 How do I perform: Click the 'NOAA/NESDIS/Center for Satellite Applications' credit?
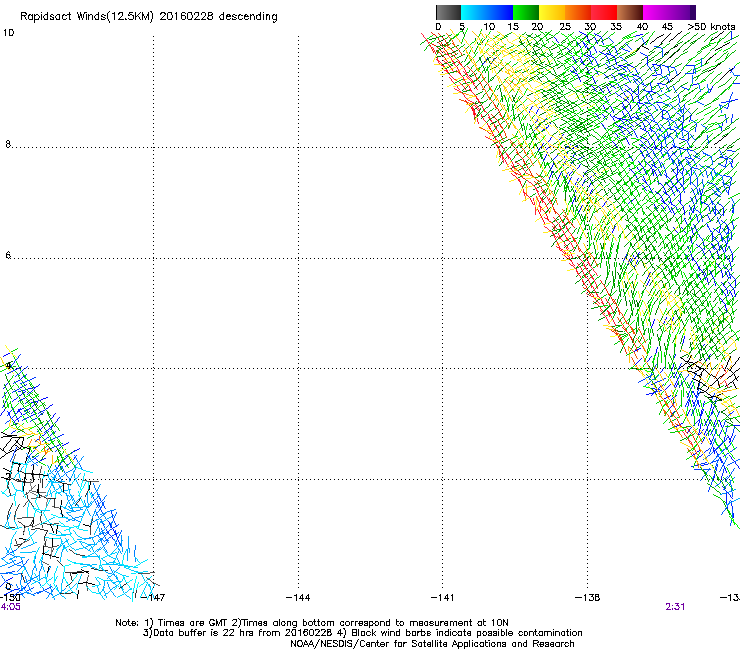coord(432,644)
